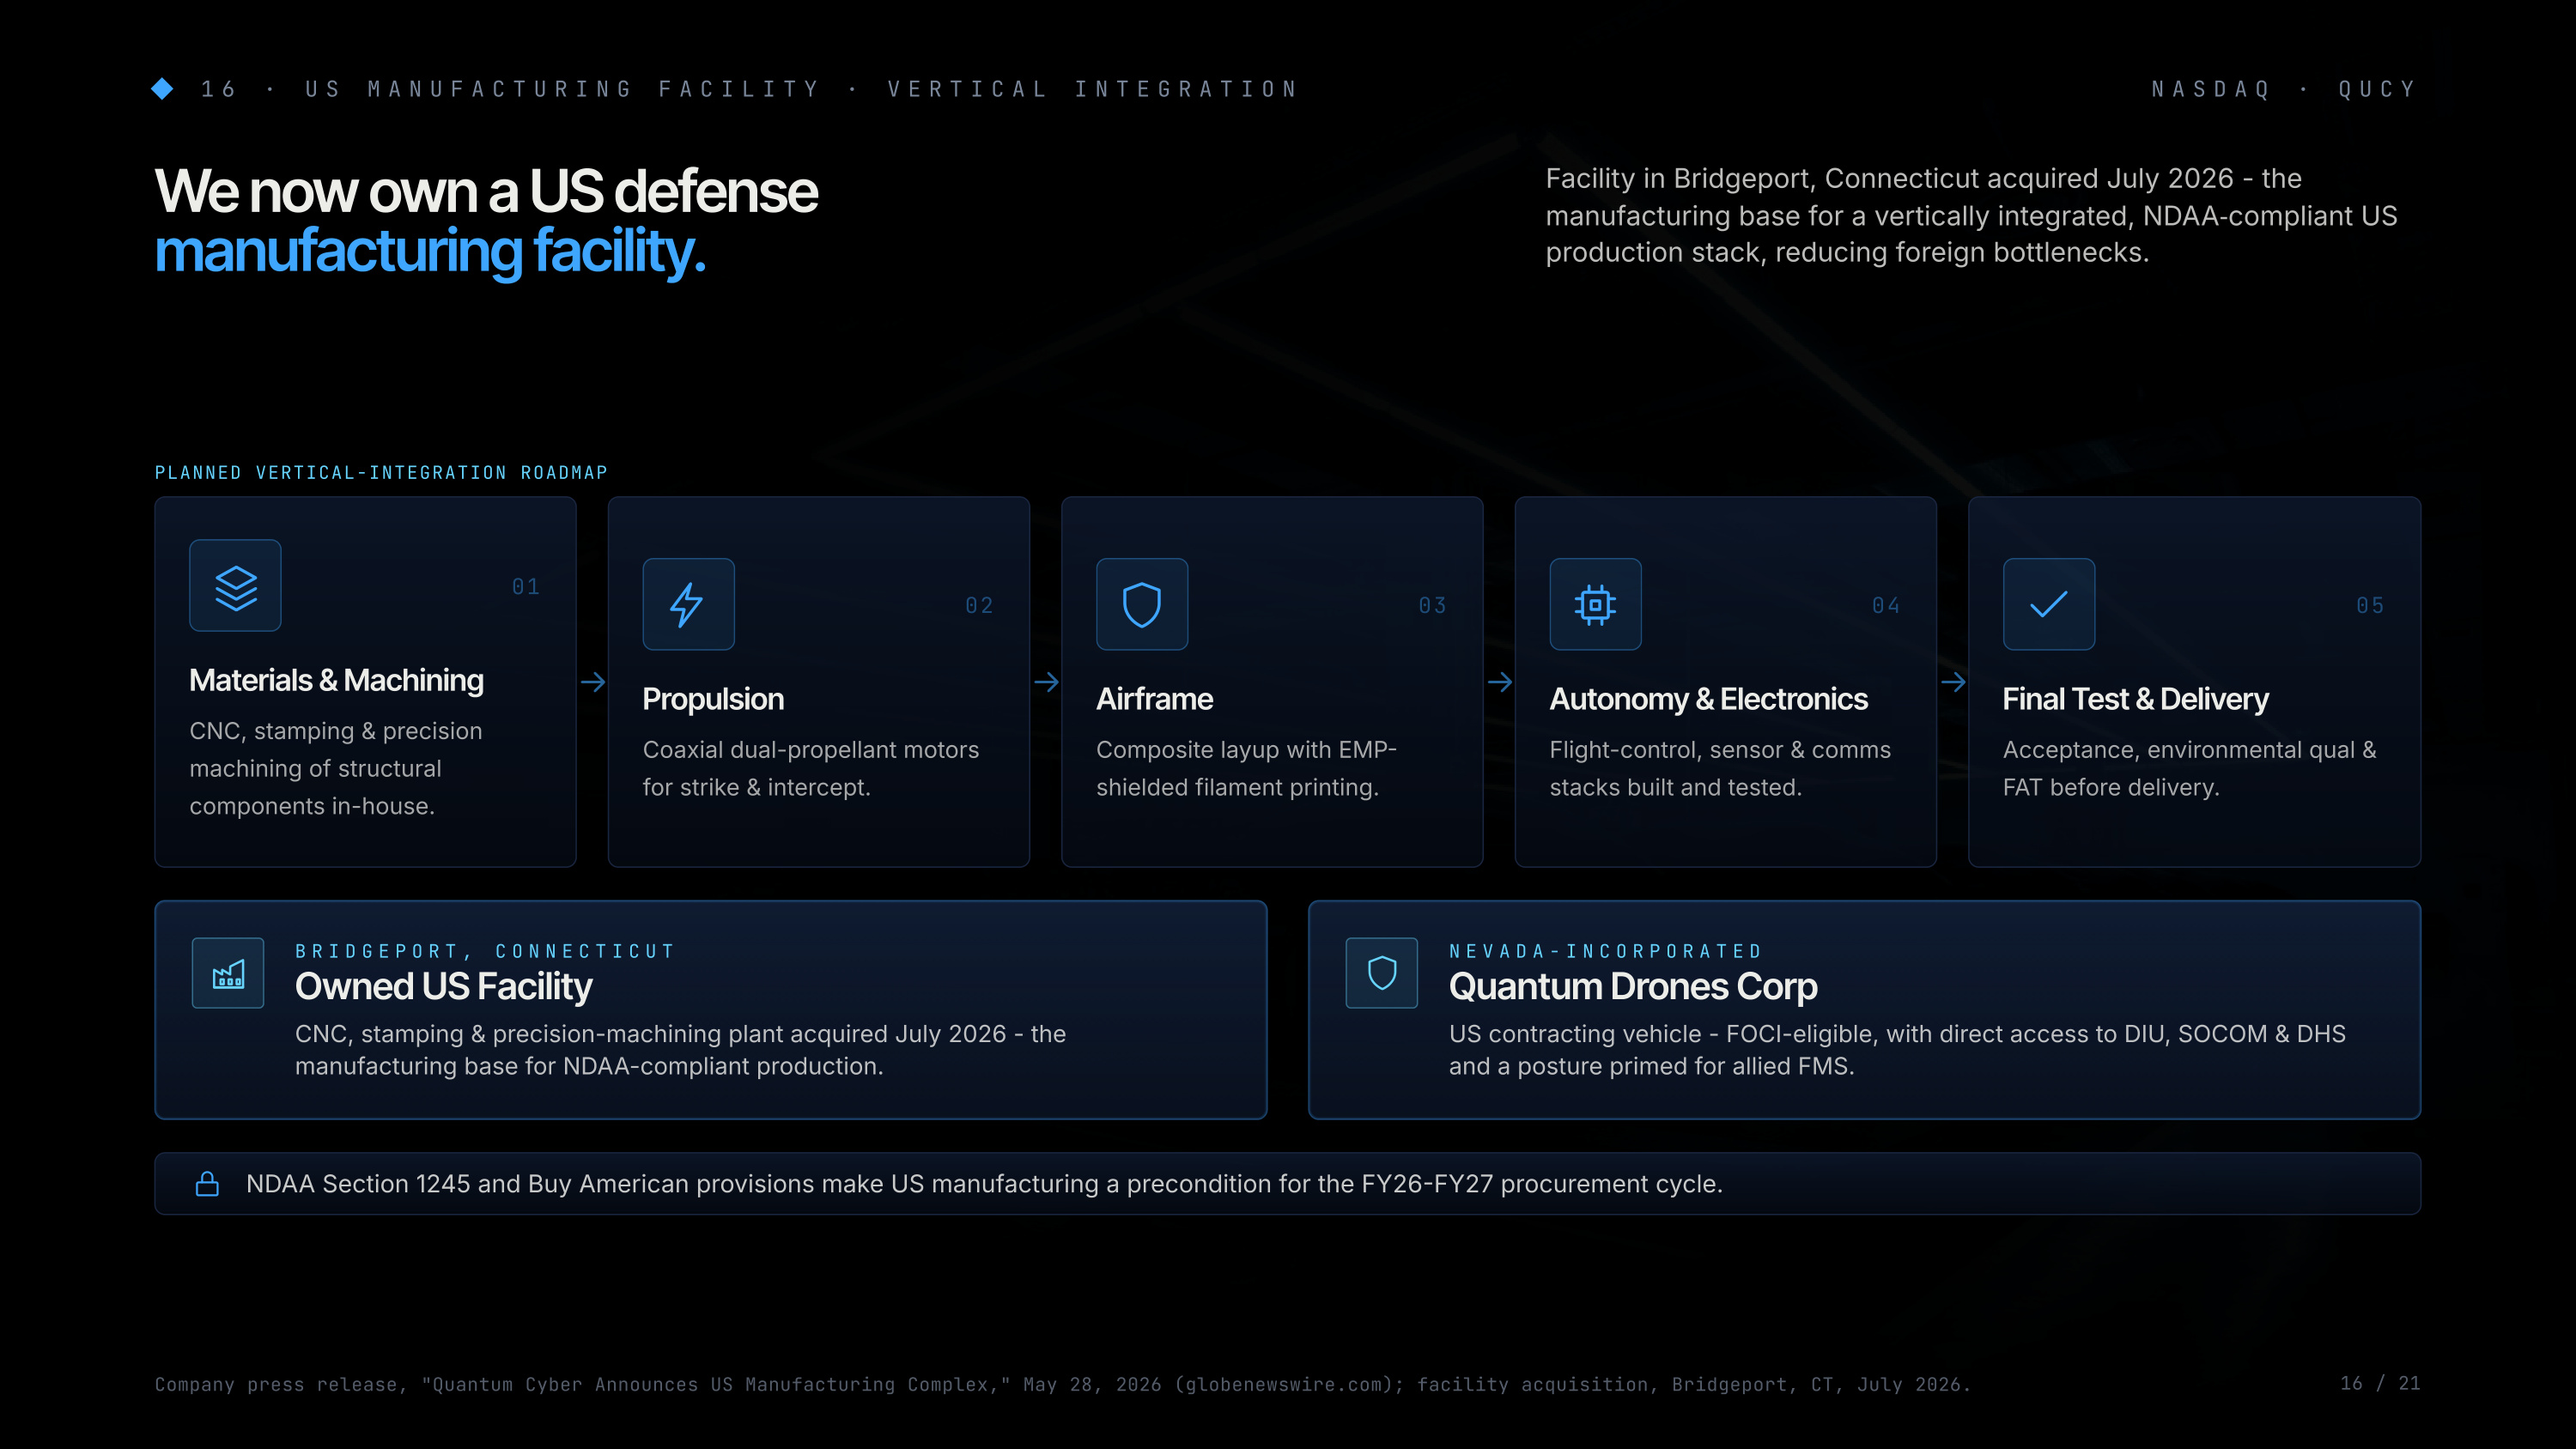Click the 'NASDAQ' label in the header

2211,89
